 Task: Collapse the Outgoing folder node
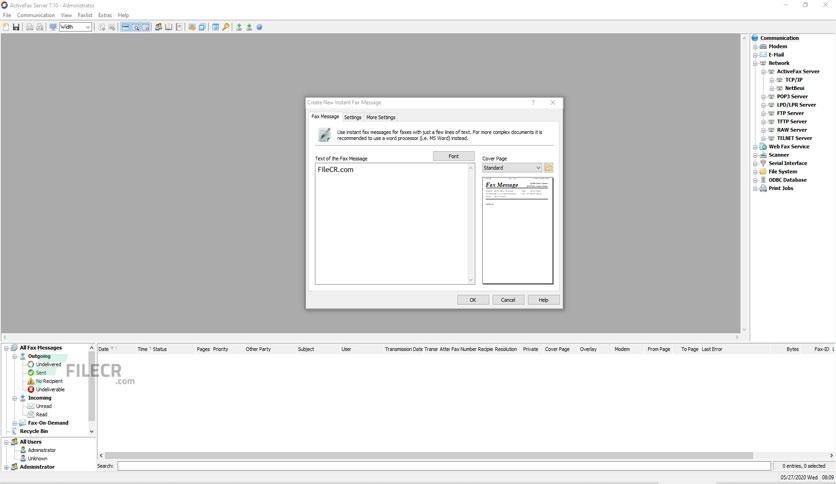tap(15, 356)
